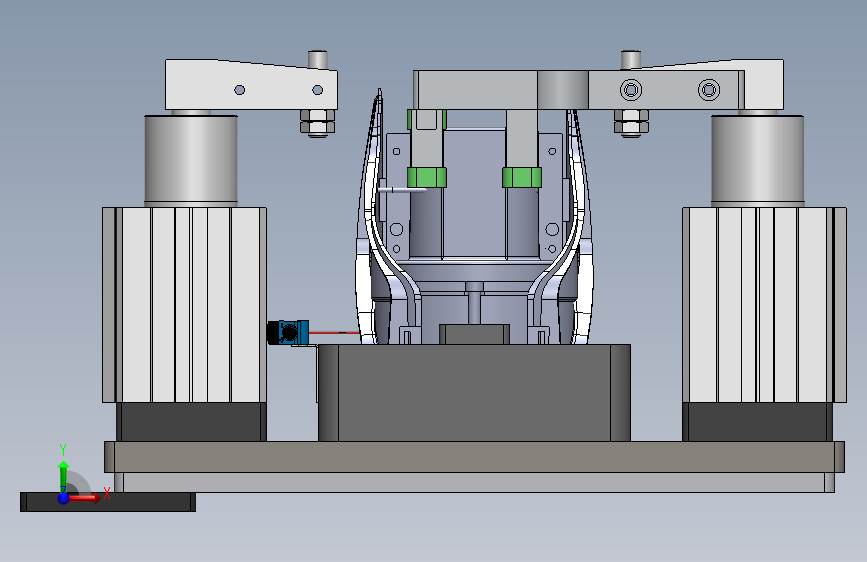Select the blue sensor beside the center block
This screenshot has width=867, height=562.
pos(288,332)
